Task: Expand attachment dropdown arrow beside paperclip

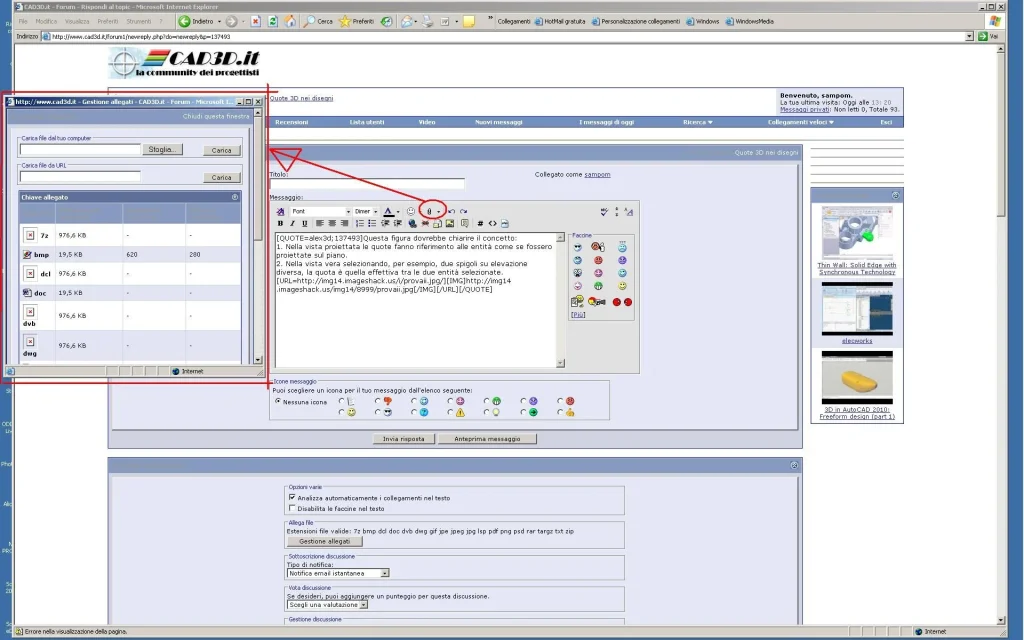Action: 438,212
